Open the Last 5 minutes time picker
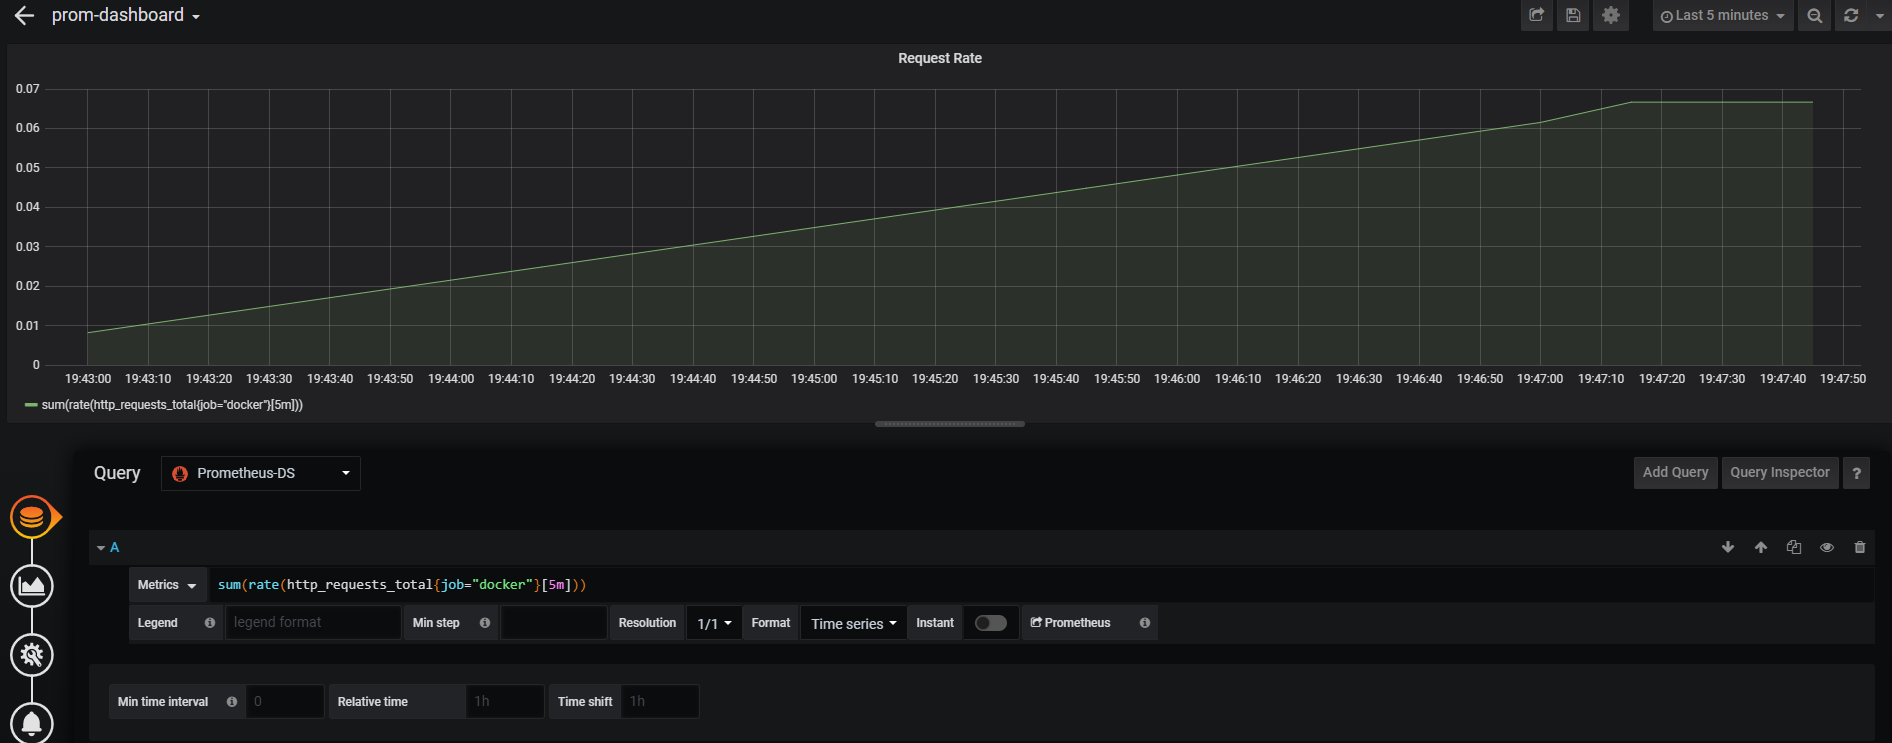The width and height of the screenshot is (1892, 743). [1722, 16]
